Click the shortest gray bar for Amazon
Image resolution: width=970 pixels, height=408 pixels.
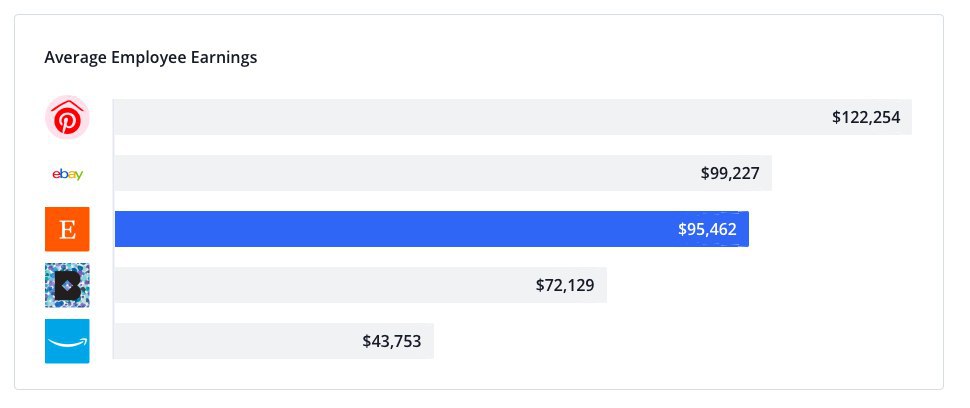pos(274,341)
